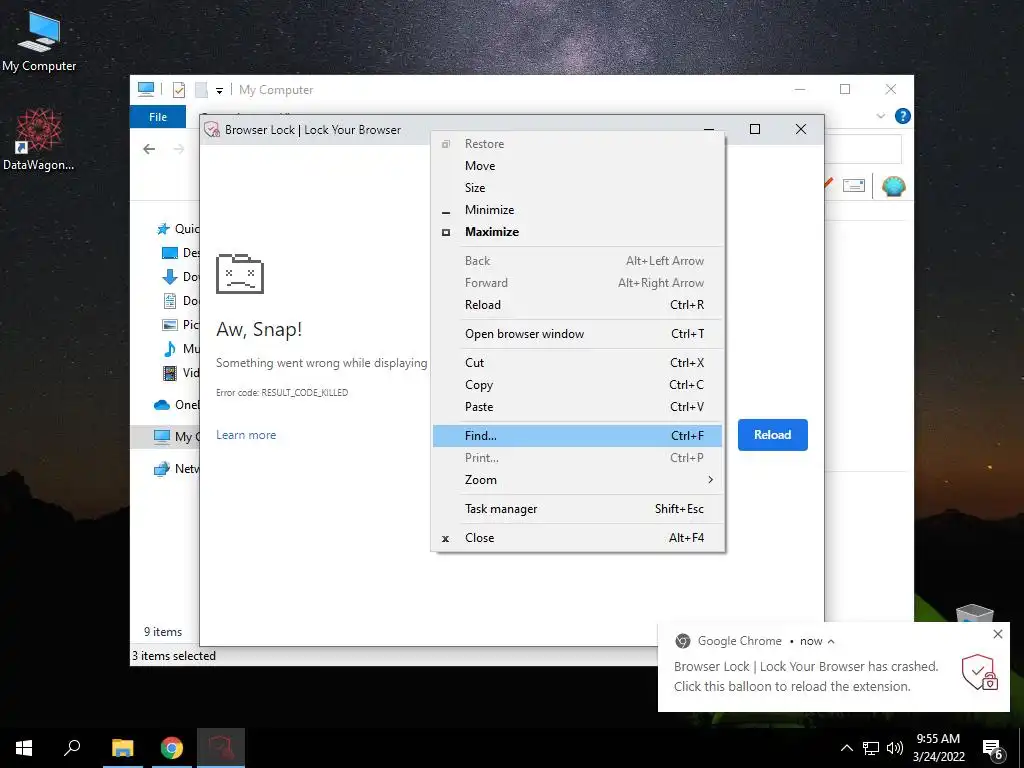Screen dimensions: 1024x768
Task: Select the Desktop folder icon in sidebar
Action: 170,253
